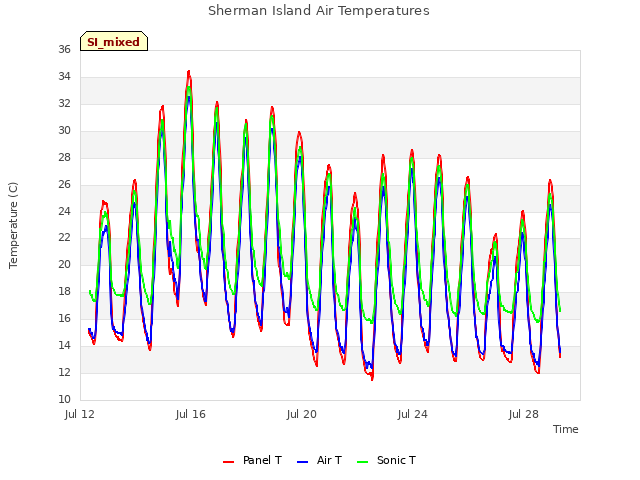Click the Time axis label

point(566,429)
